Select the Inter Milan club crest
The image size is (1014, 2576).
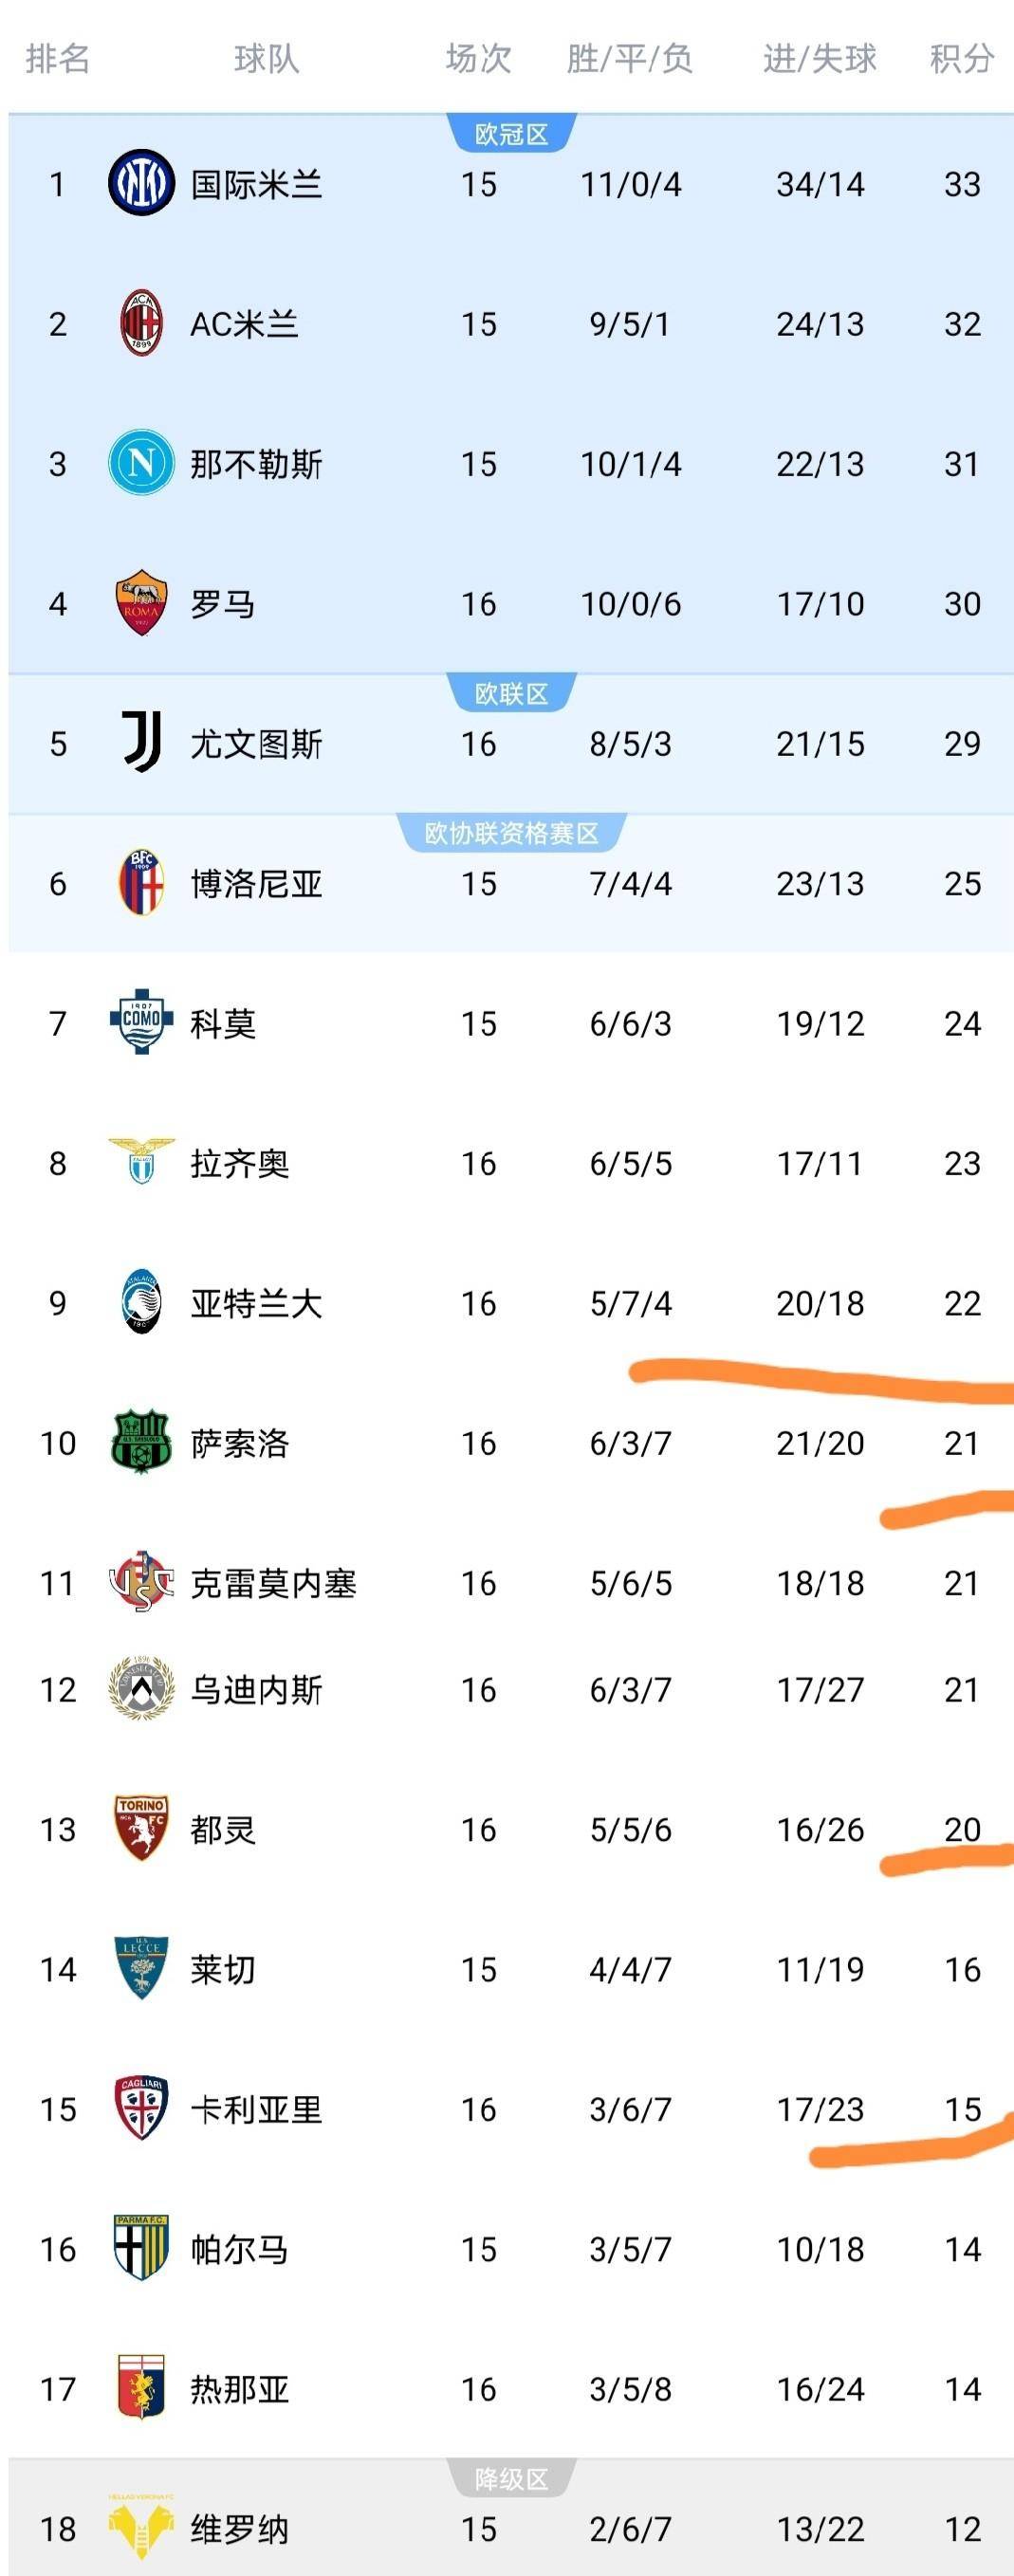coord(141,183)
